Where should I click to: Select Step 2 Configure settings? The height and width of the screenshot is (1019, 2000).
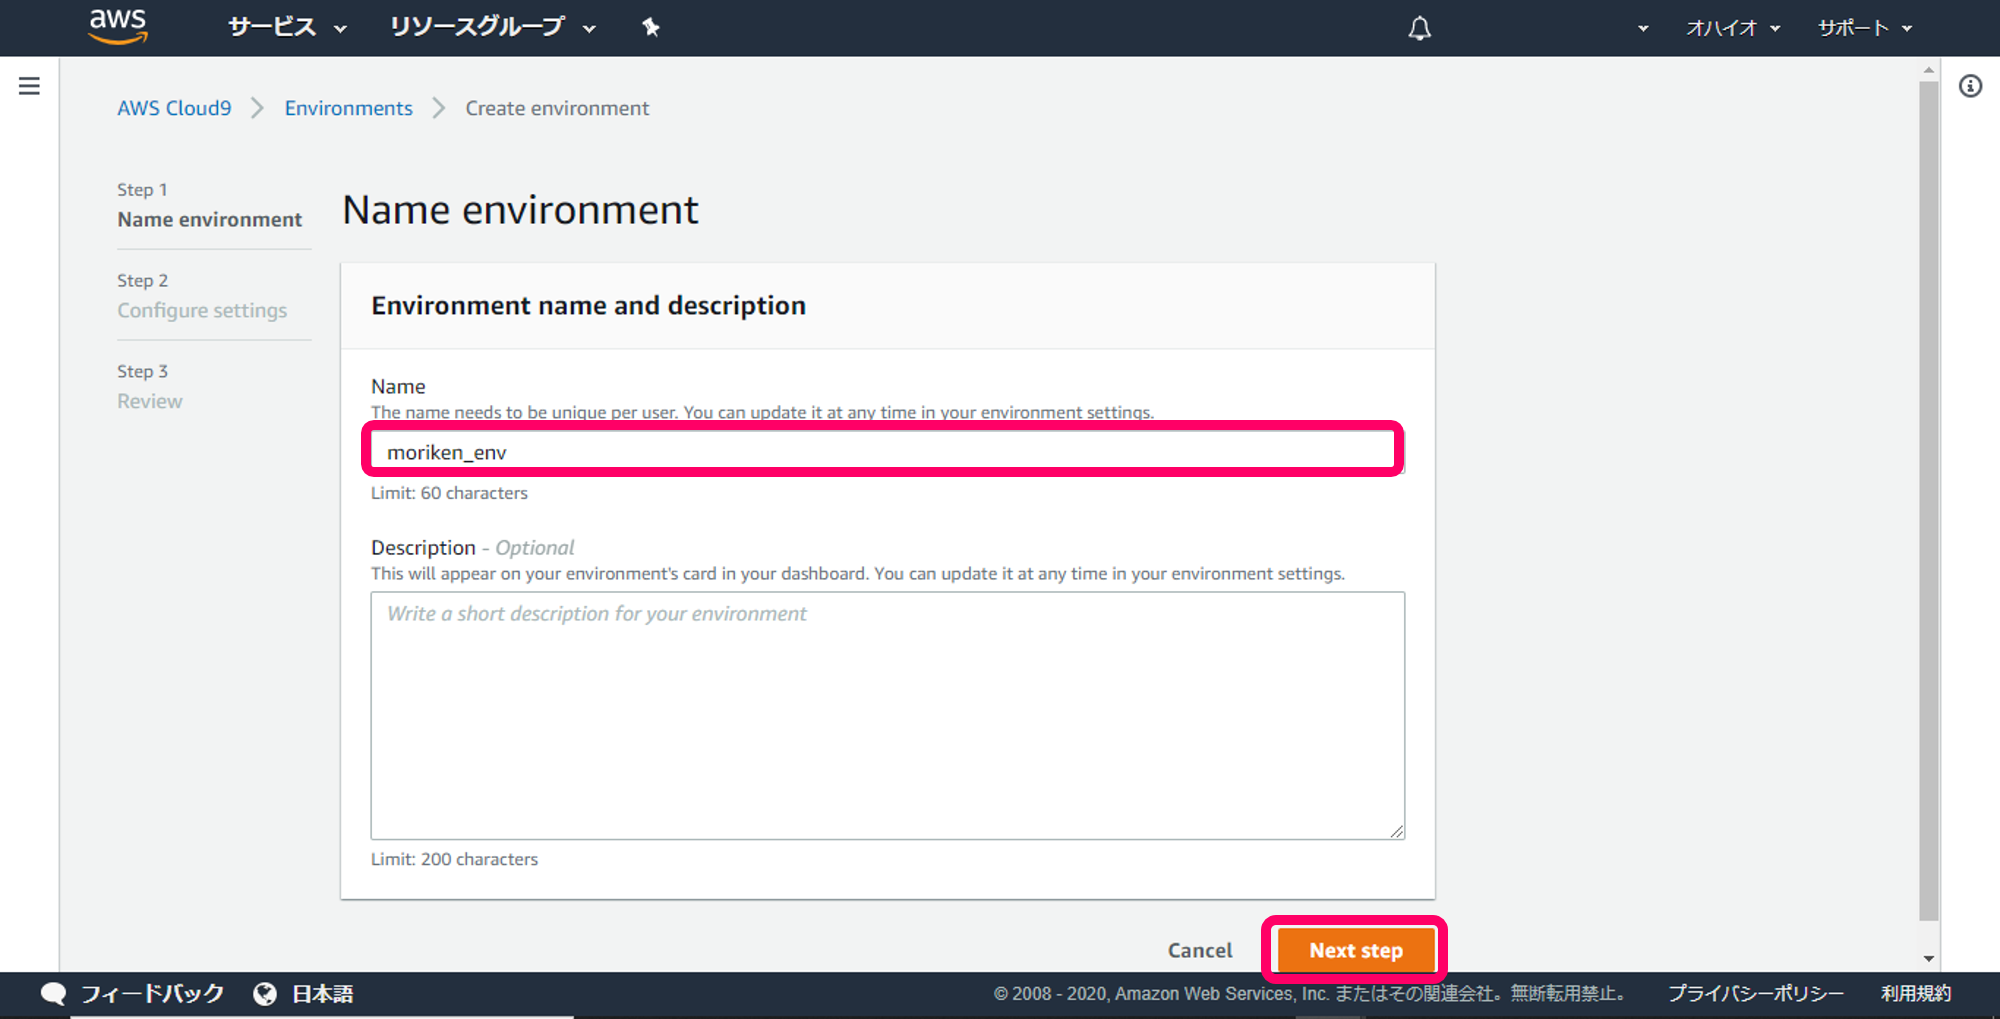pos(202,296)
